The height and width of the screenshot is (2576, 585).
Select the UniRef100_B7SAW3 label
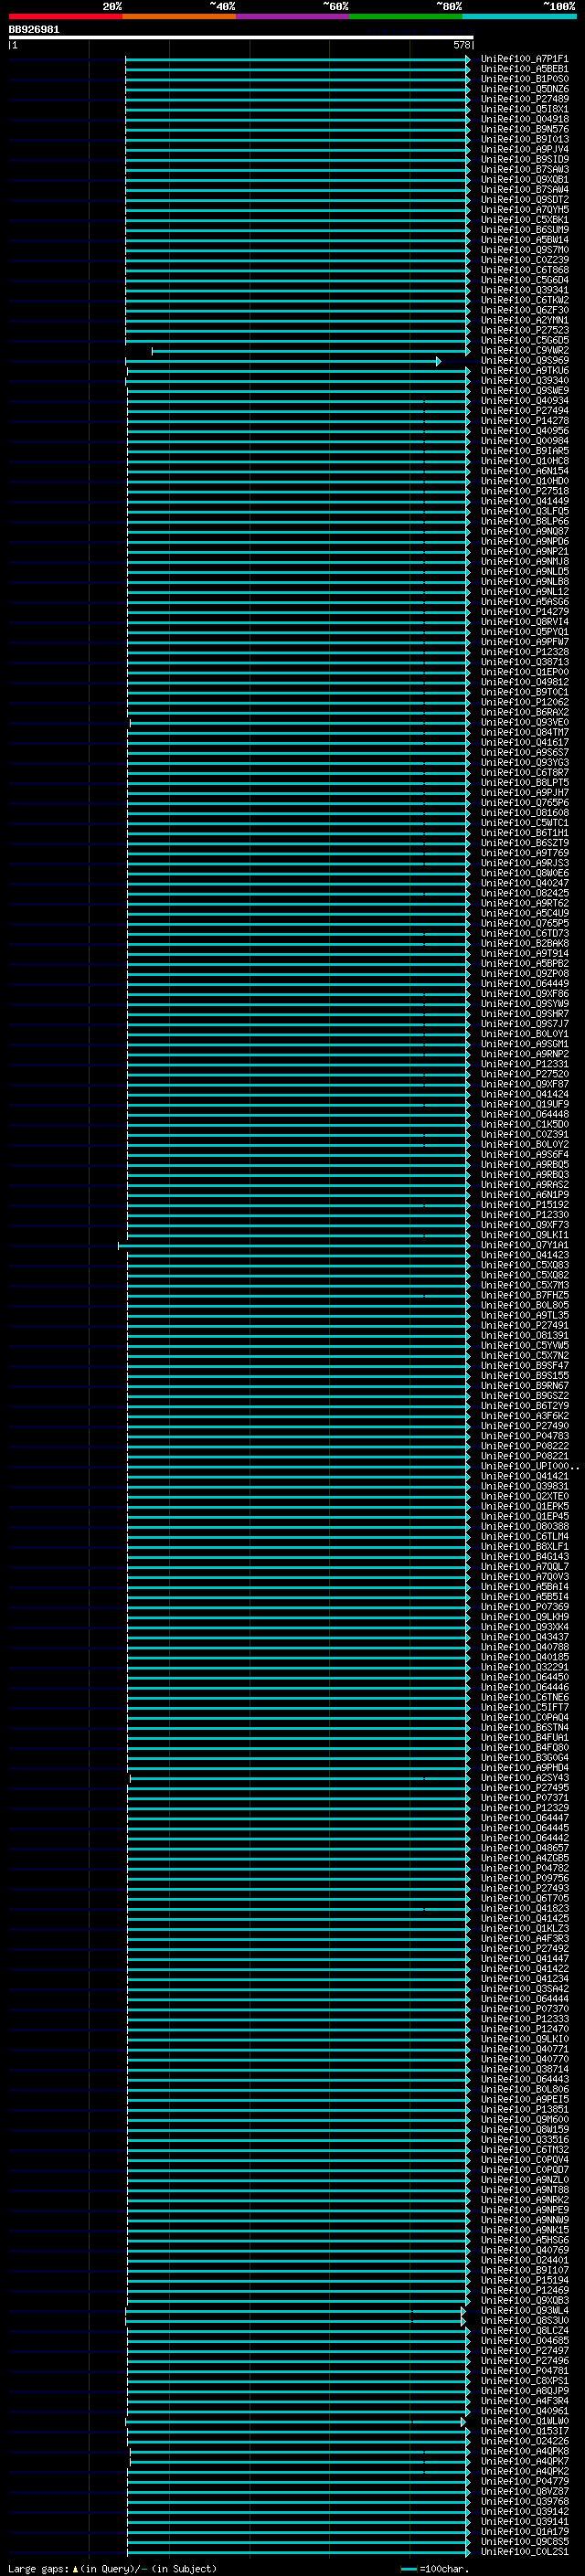(x=524, y=169)
